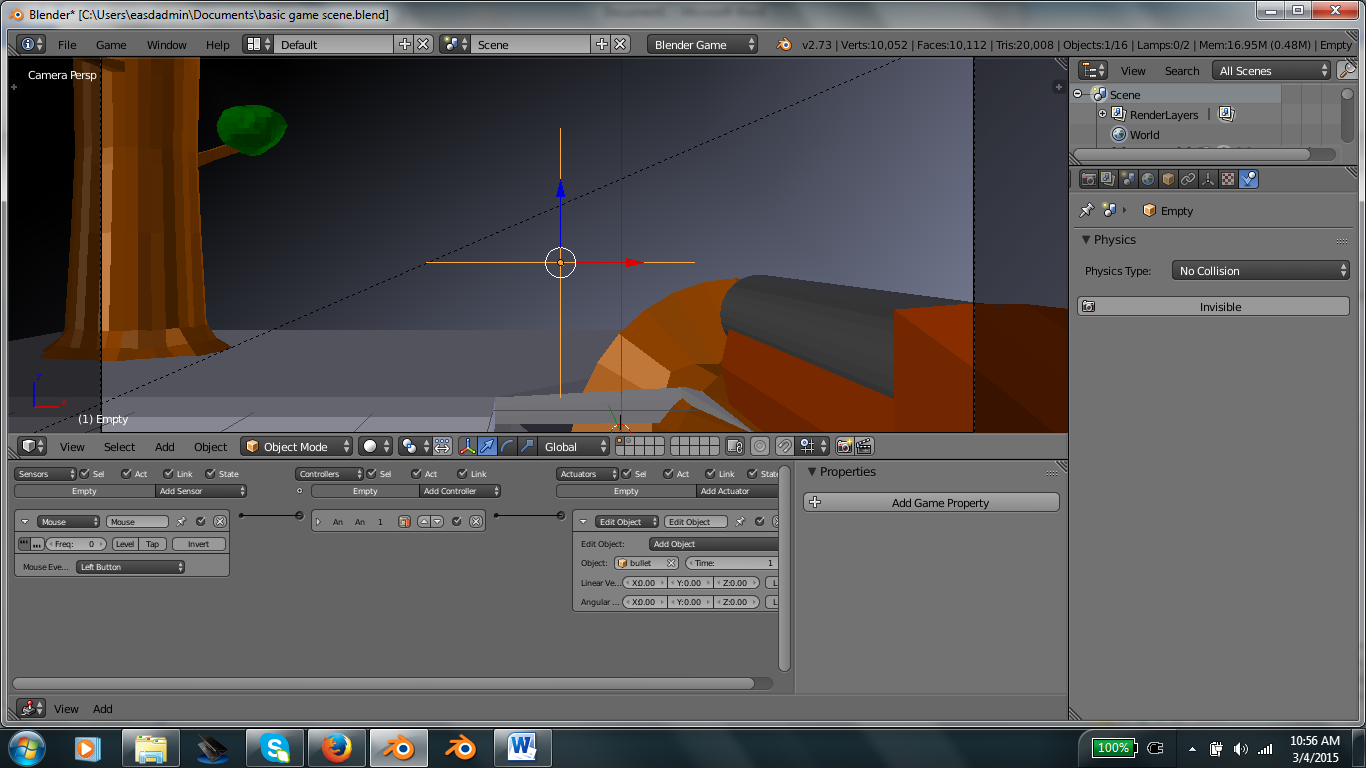Toggle manipulate center points icon

(x=442, y=447)
